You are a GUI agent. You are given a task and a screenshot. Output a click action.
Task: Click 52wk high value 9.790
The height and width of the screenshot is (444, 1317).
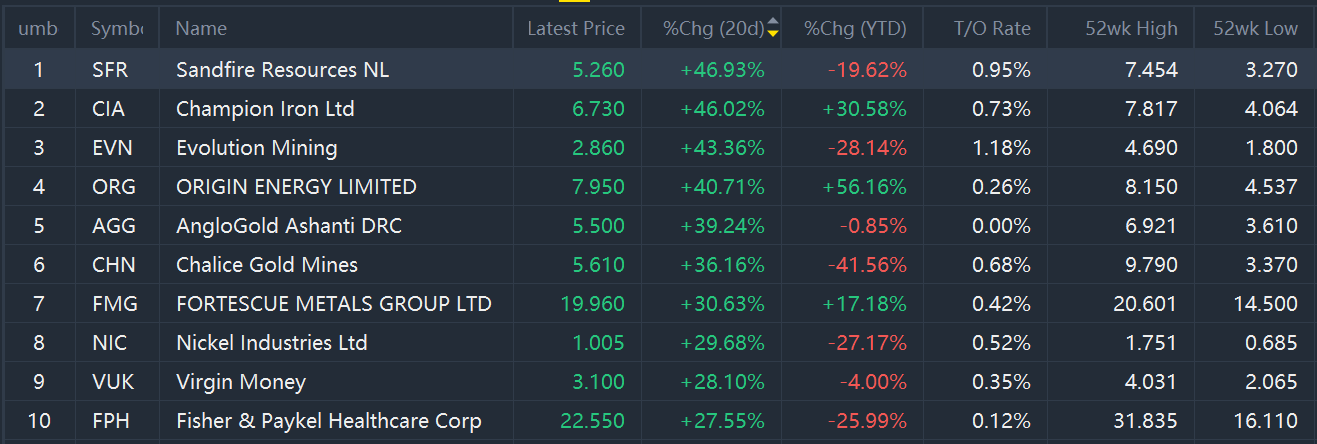pyautogui.click(x=1151, y=265)
